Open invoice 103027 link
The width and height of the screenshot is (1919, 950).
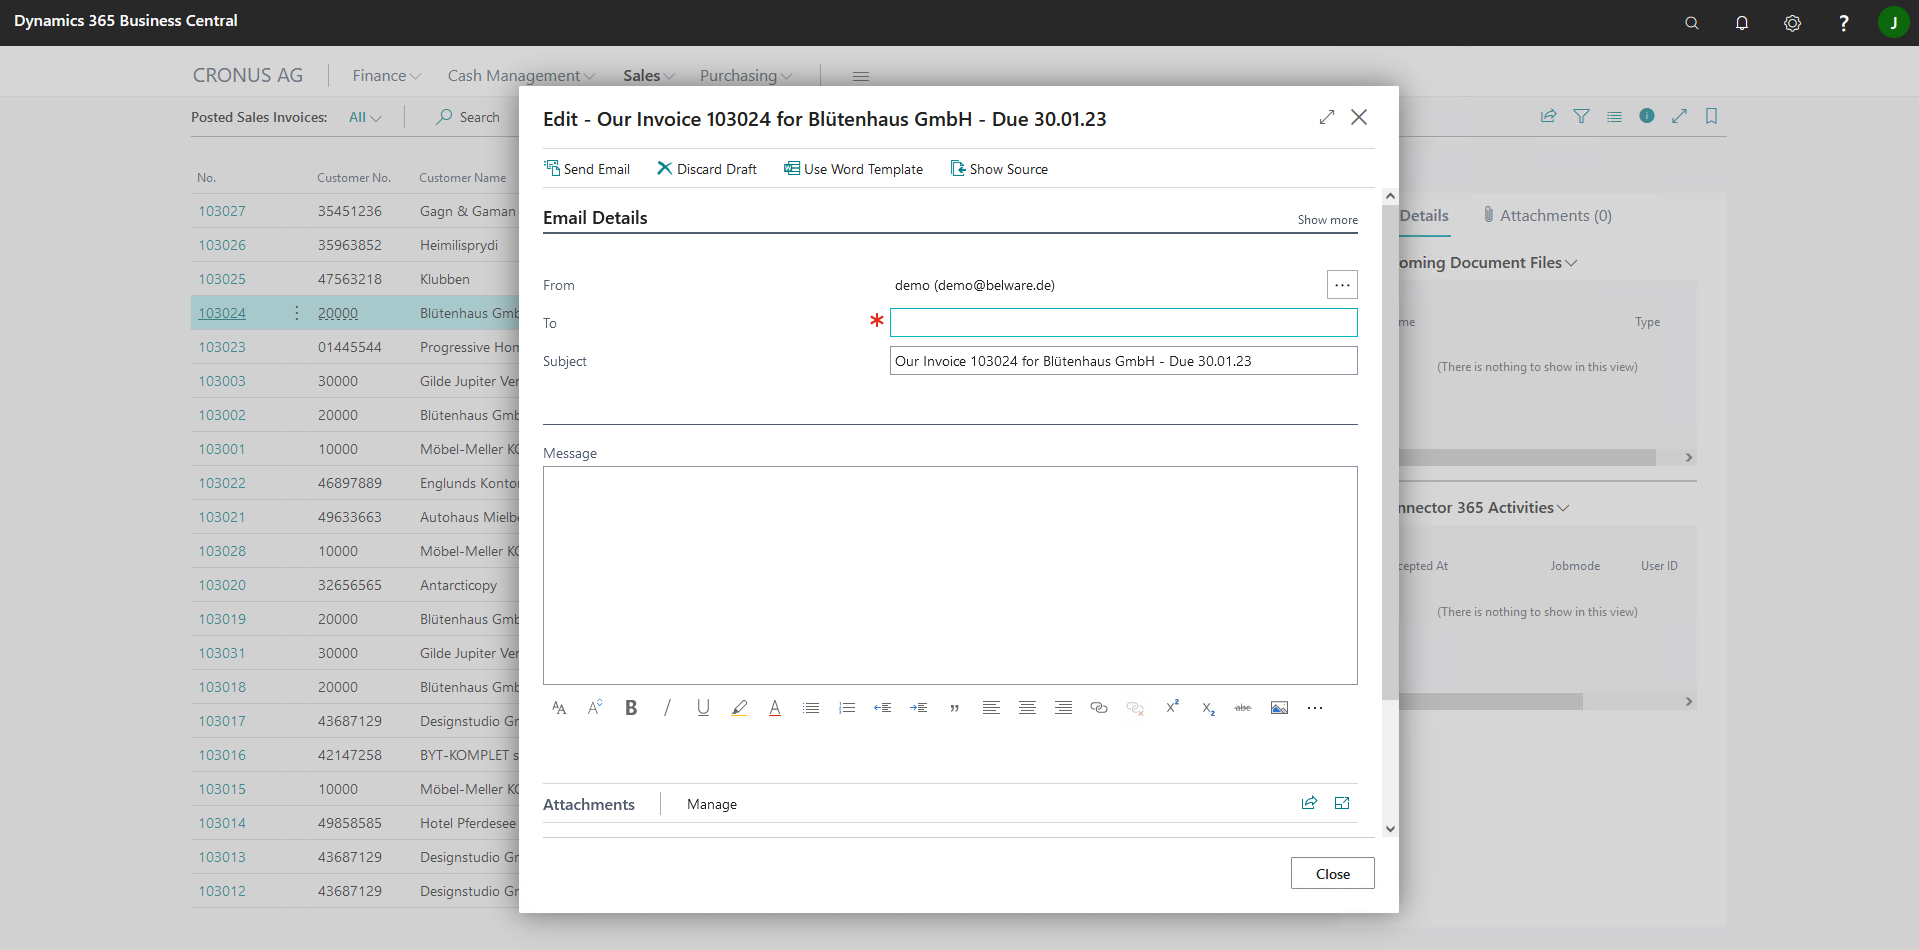coord(222,211)
